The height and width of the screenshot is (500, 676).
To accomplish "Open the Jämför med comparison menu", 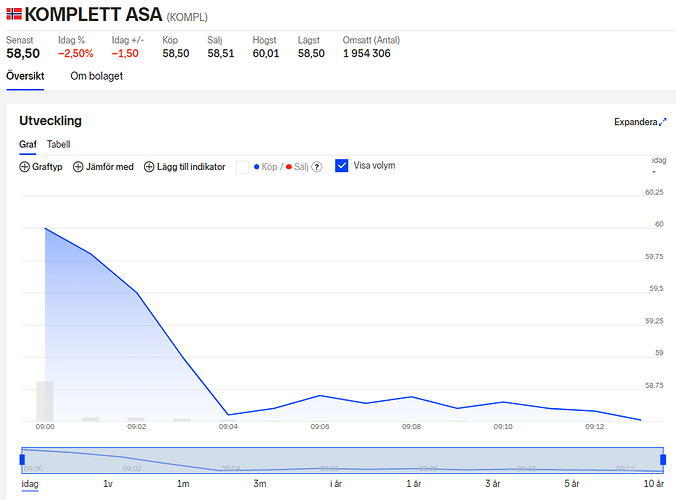I will coord(109,167).
